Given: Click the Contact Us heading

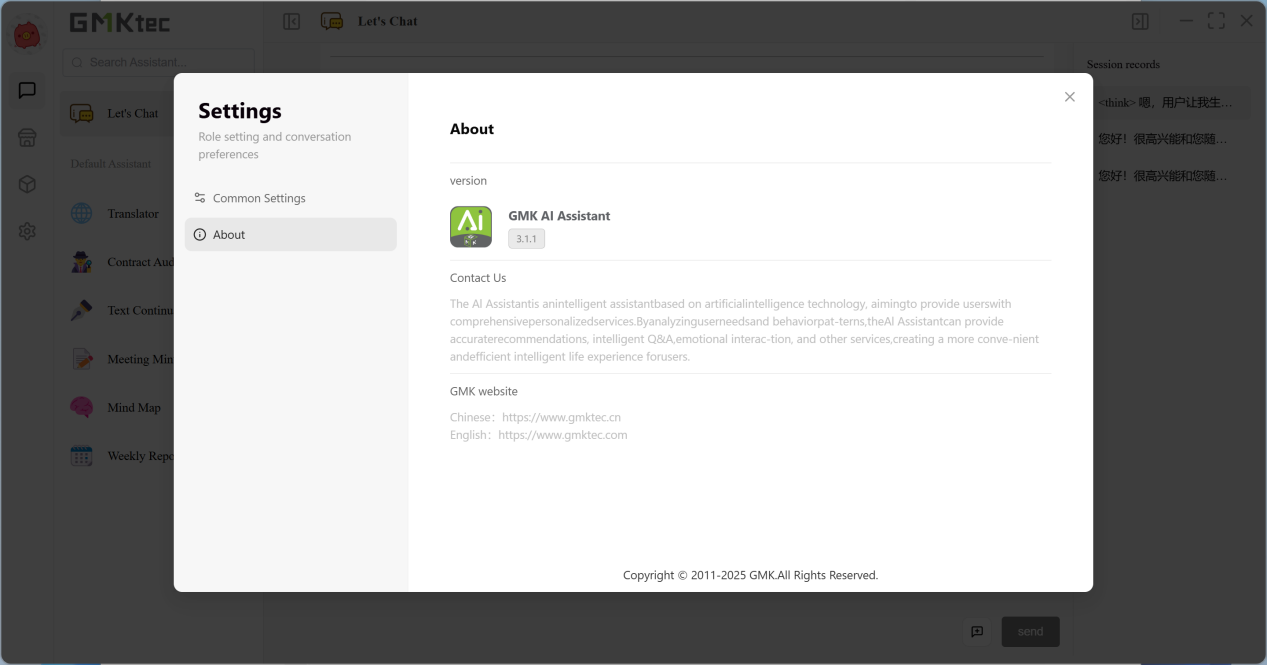Looking at the screenshot, I should [x=478, y=278].
